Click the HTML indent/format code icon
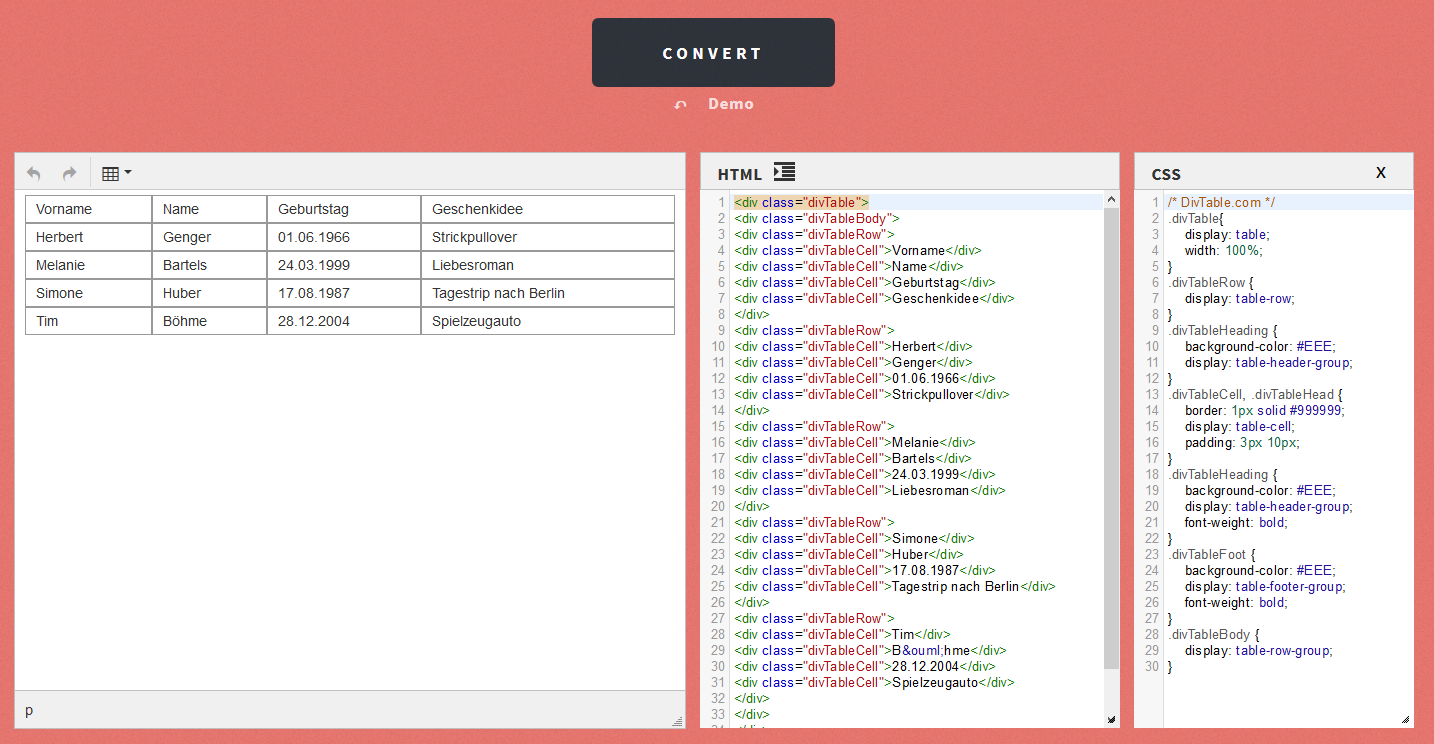 tap(784, 172)
